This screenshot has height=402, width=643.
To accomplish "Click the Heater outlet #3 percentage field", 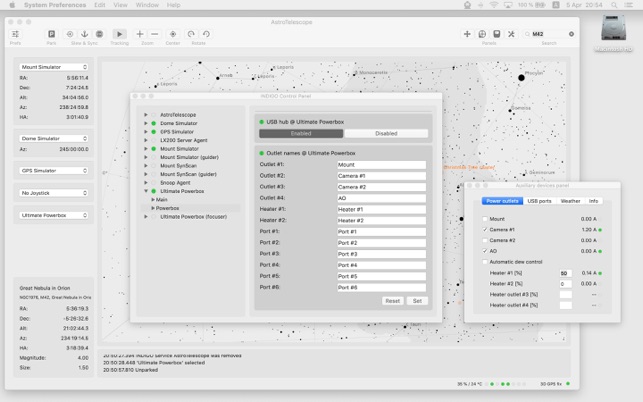I will pyautogui.click(x=565, y=295).
